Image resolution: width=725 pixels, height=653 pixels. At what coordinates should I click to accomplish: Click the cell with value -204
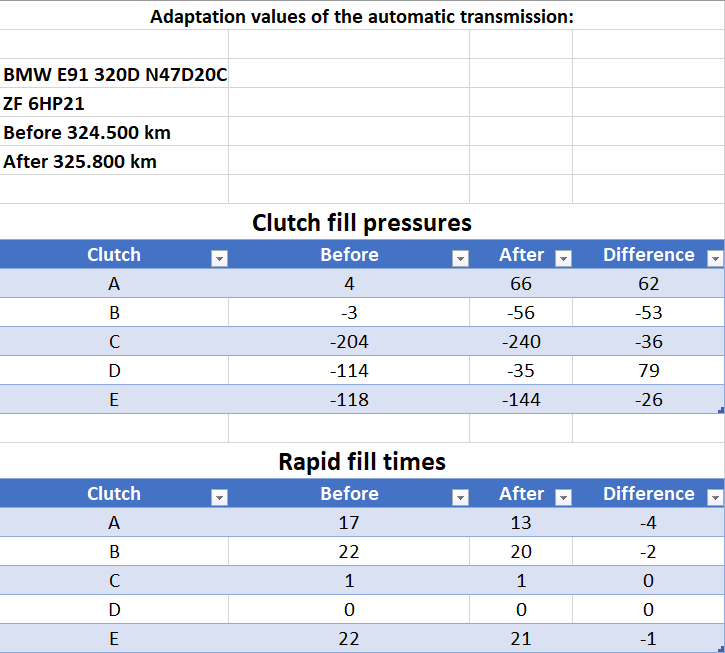(349, 342)
